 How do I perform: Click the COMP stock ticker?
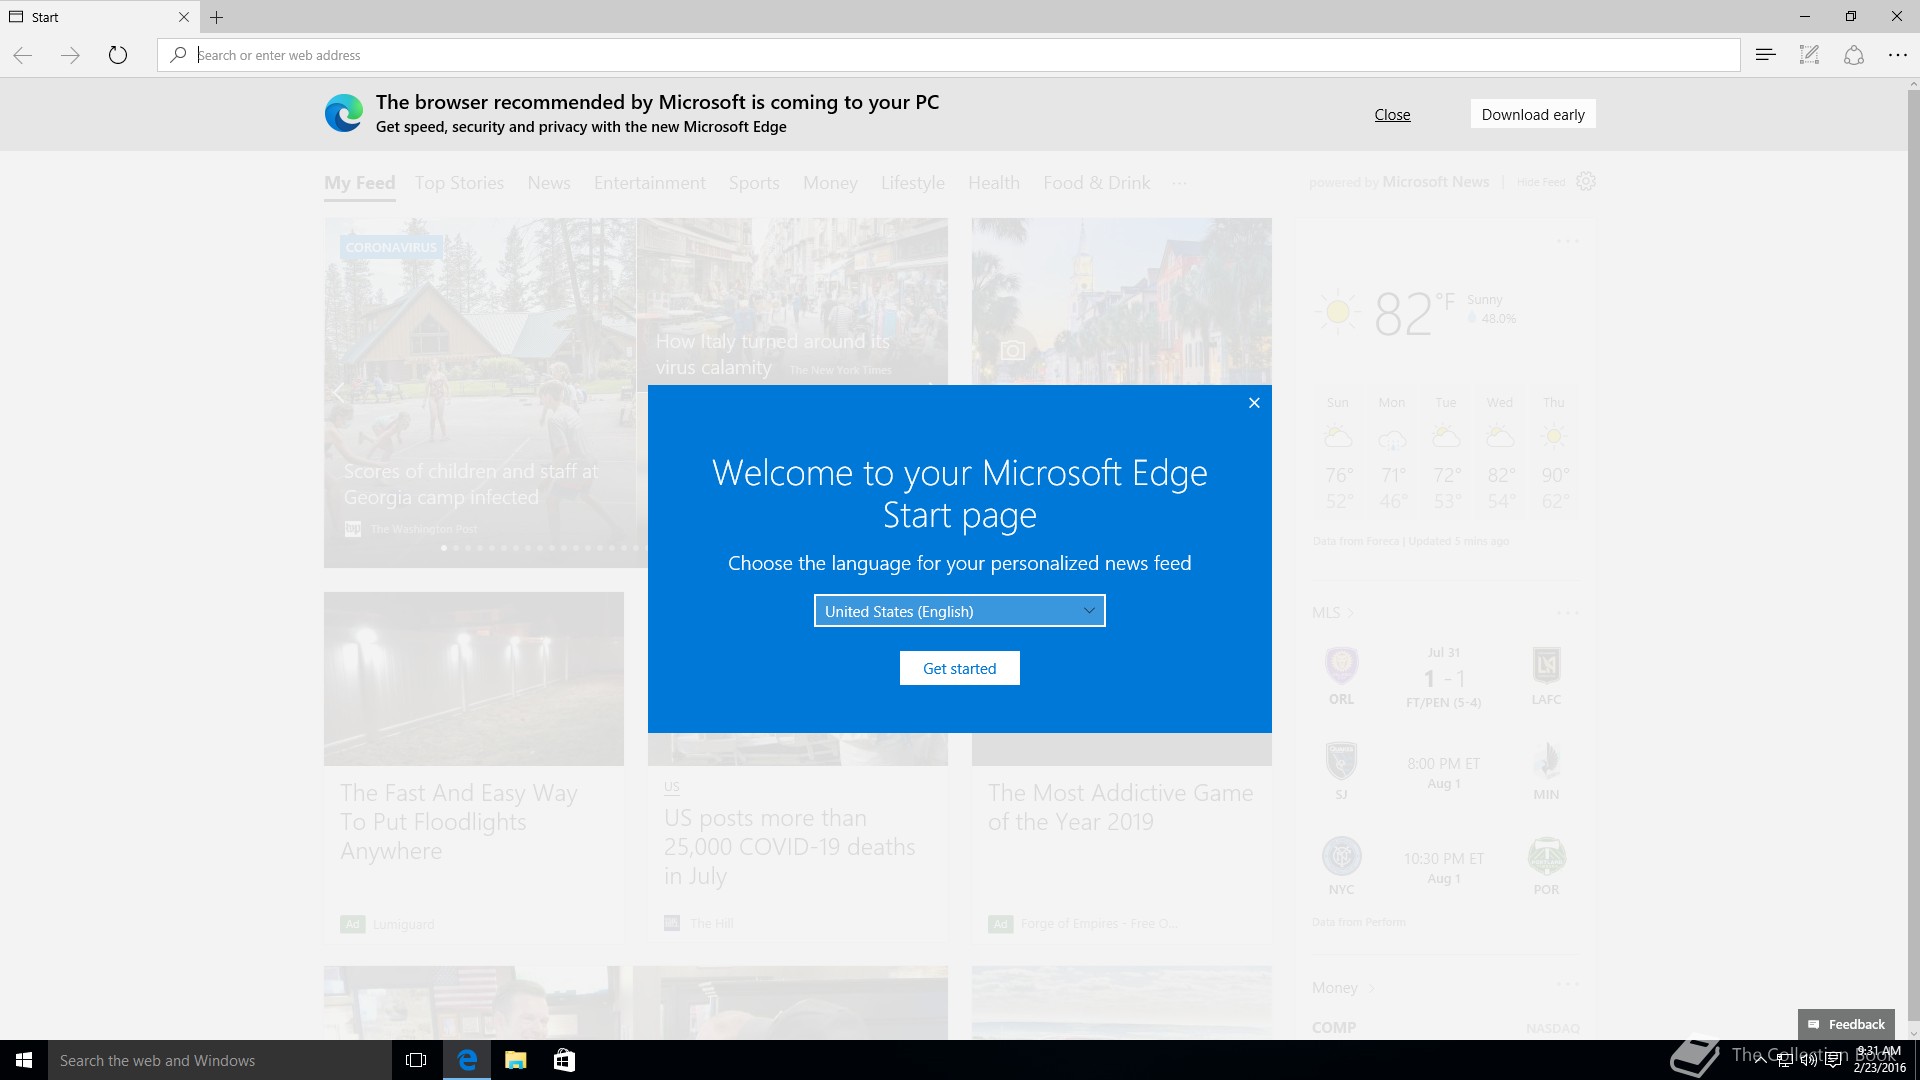tap(1334, 1027)
